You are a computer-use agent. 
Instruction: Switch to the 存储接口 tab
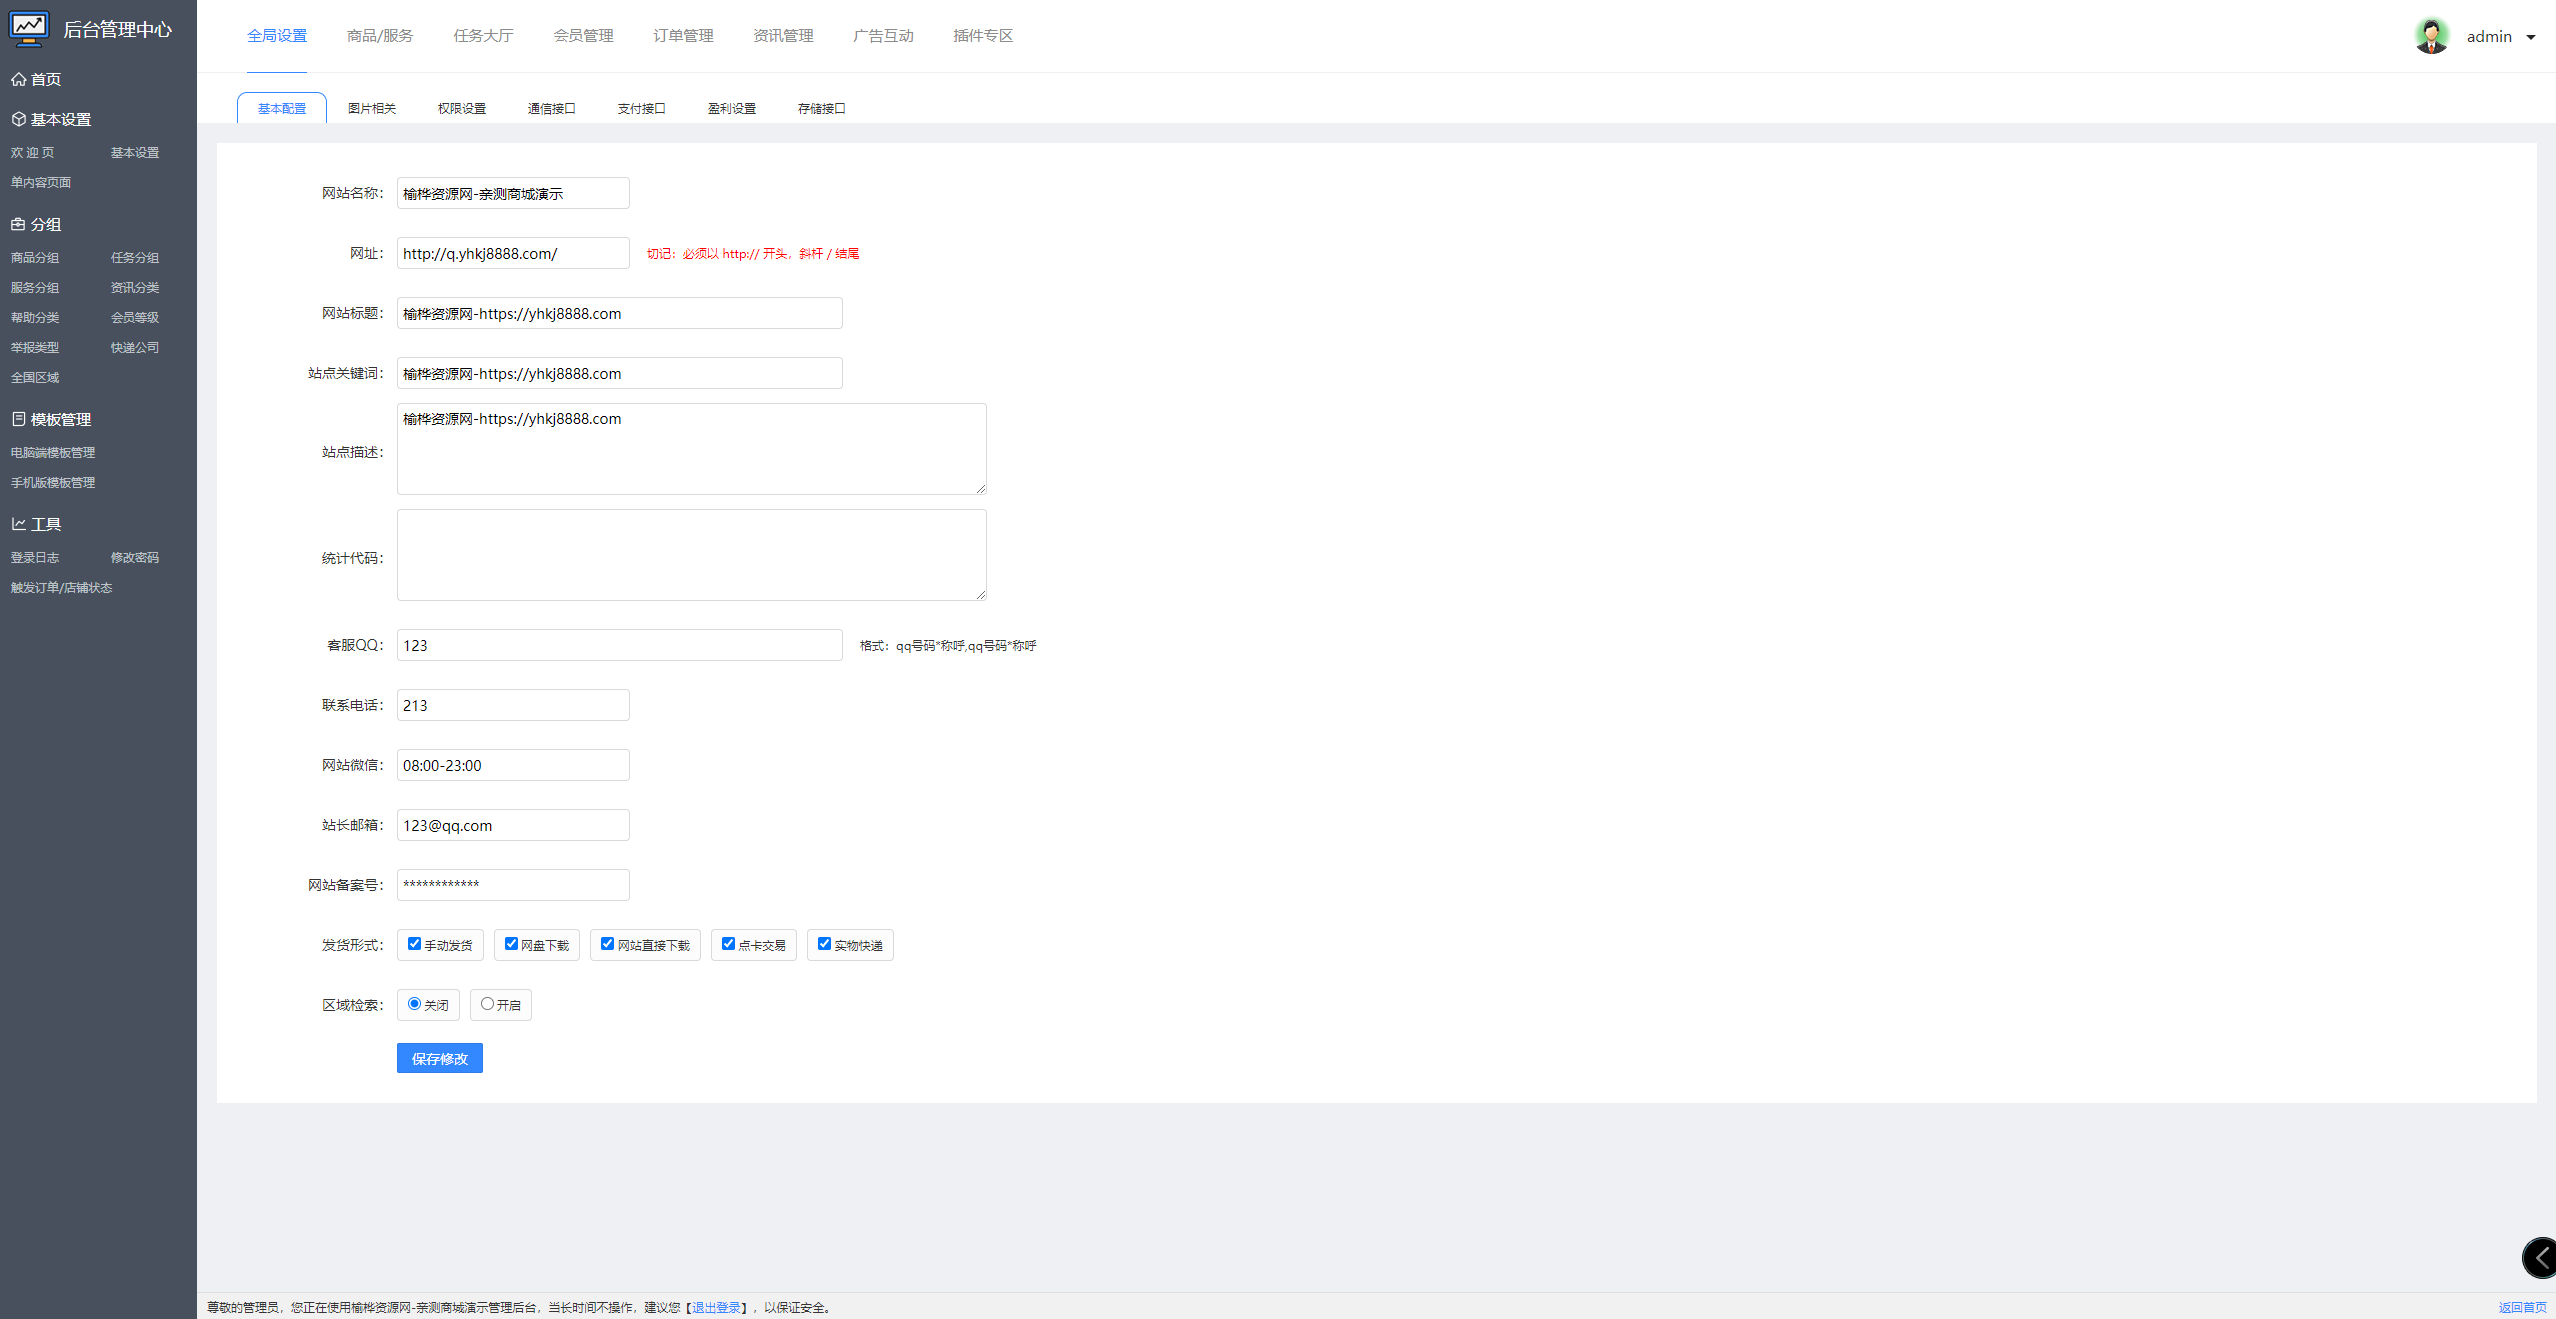822,108
